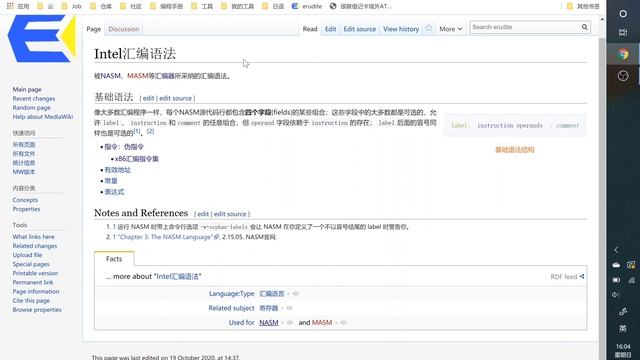Click Browse properties link
This screenshot has width=640, height=360.
(37, 309)
